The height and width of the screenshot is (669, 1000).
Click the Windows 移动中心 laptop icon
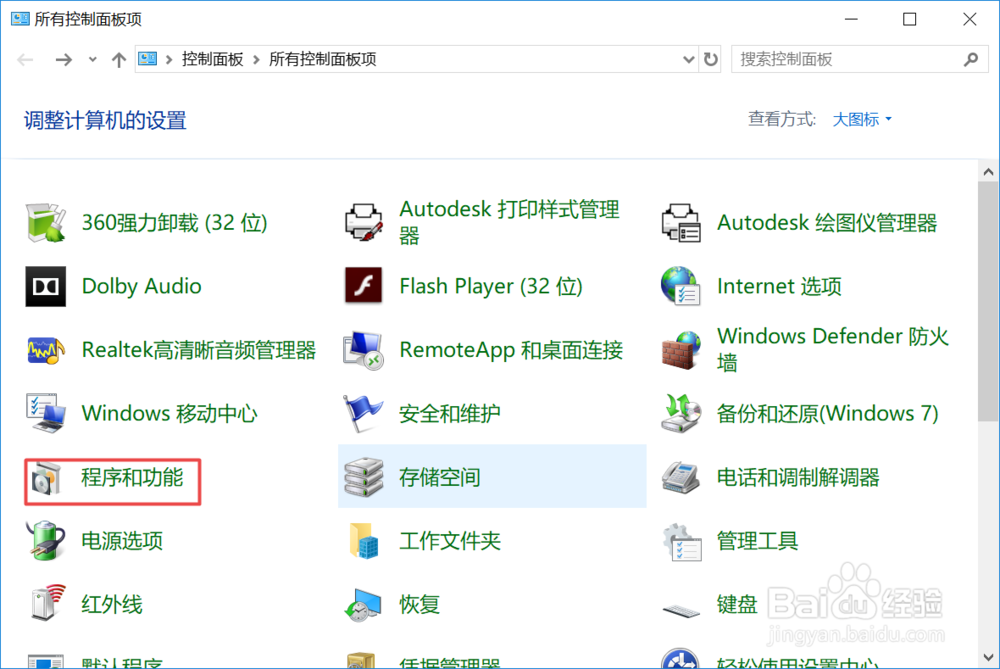coord(45,413)
